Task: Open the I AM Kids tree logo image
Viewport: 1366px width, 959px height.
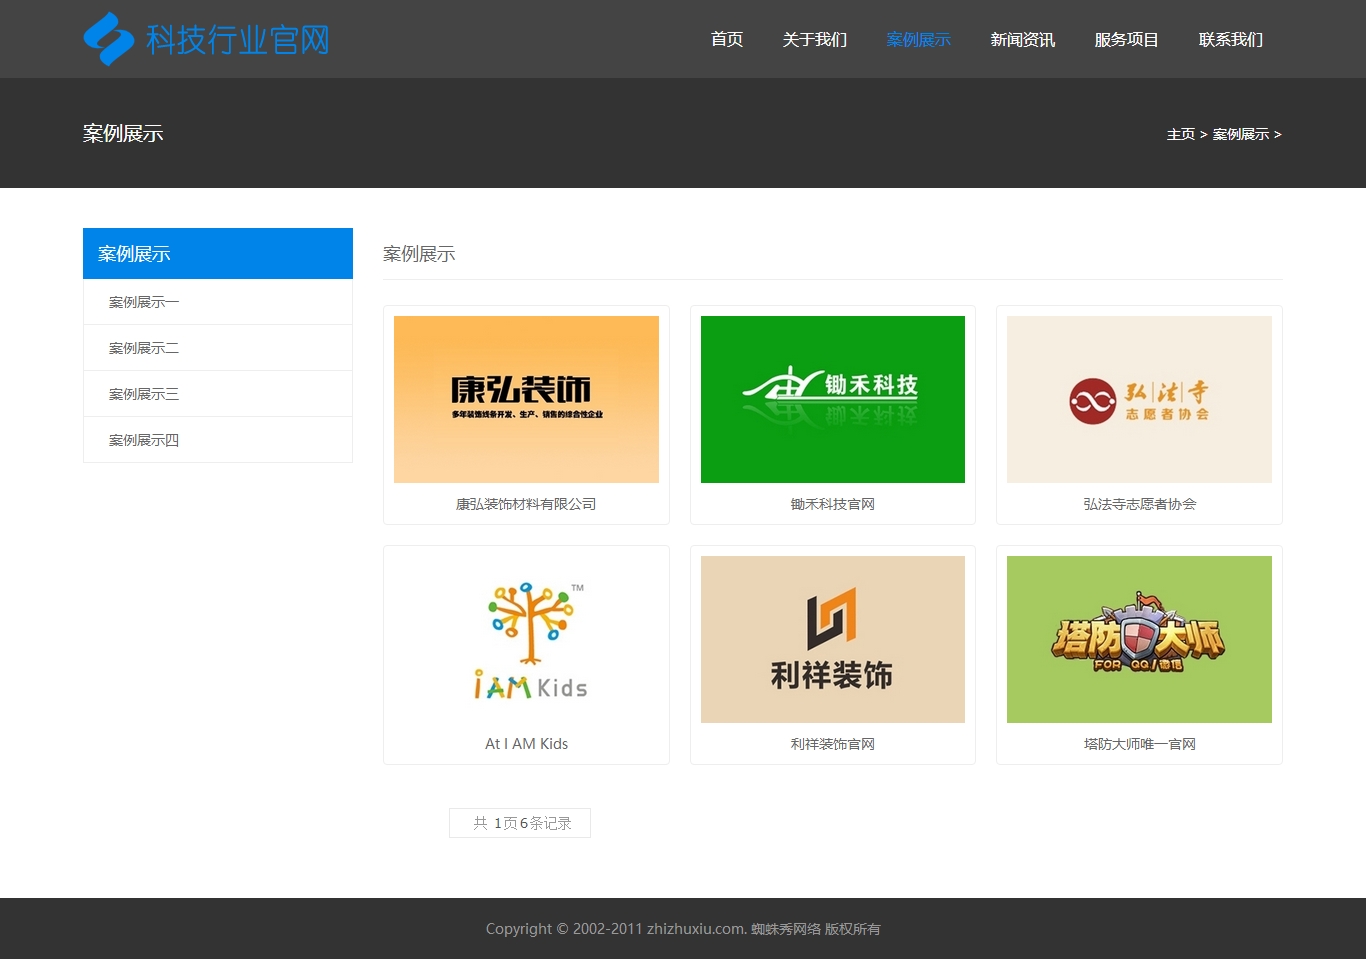Action: click(x=526, y=639)
